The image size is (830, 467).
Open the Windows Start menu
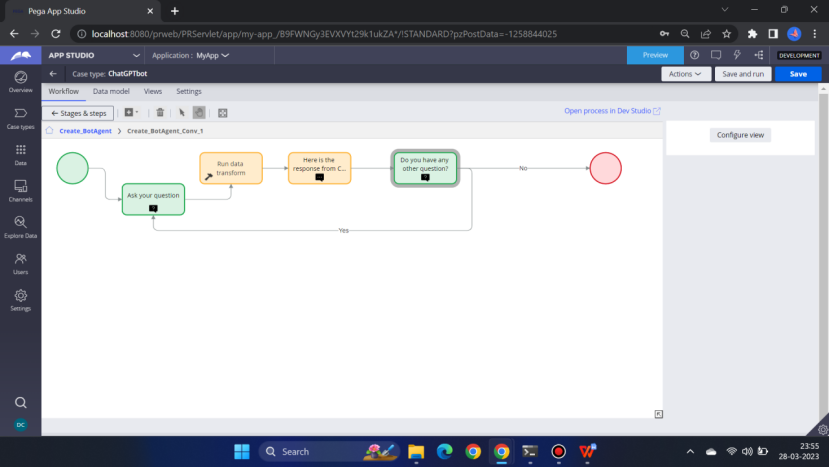[242, 452]
